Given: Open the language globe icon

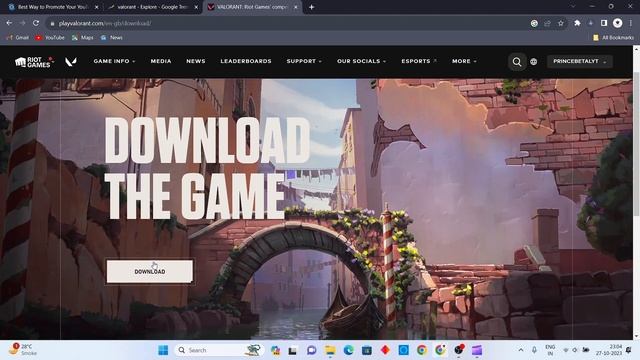Looking at the screenshot, I should (x=533, y=62).
